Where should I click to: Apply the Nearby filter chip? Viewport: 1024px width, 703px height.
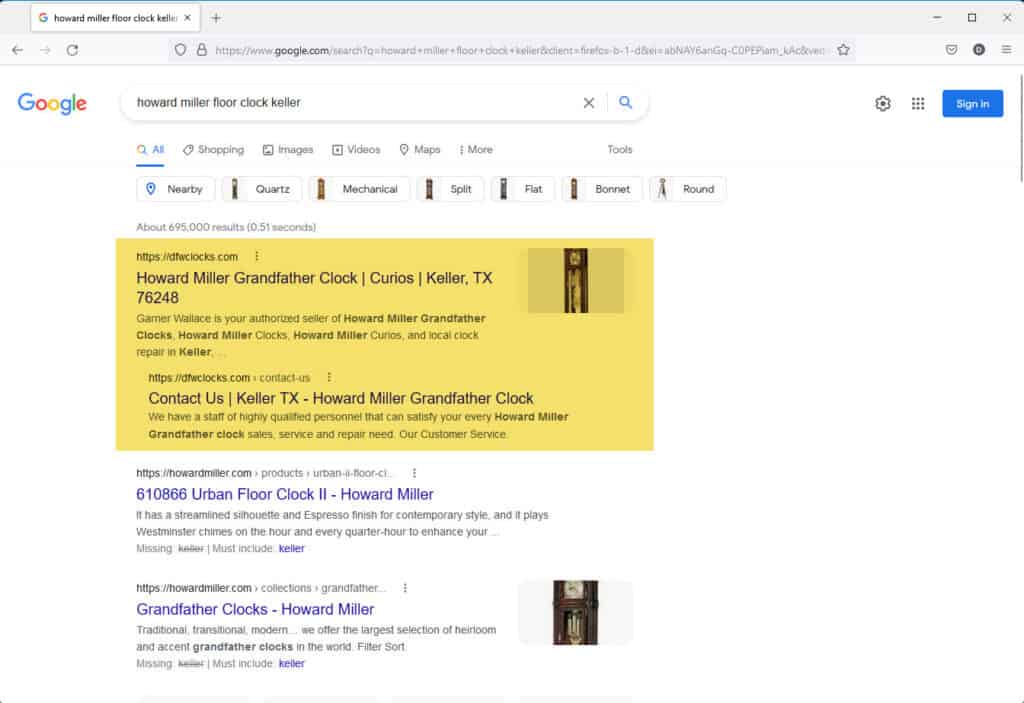(174, 189)
